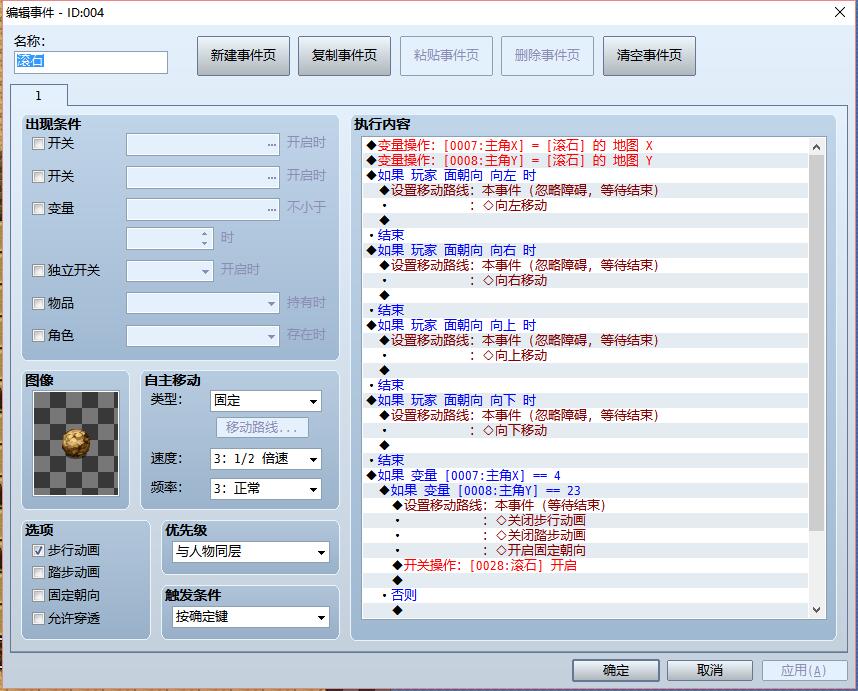Enable the 角色 condition checkbox
Viewport: 858px width, 691px height.
coord(38,335)
